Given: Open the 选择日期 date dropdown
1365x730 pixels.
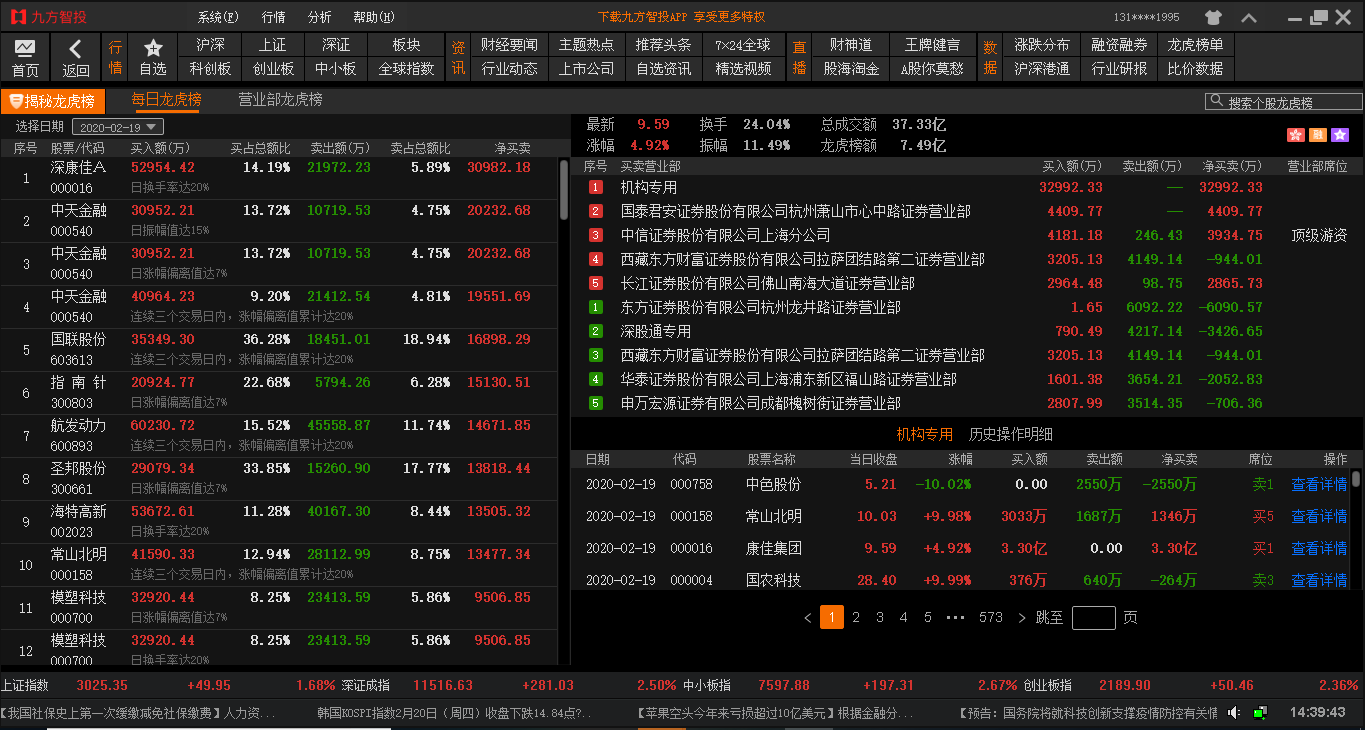Looking at the screenshot, I should [120, 127].
